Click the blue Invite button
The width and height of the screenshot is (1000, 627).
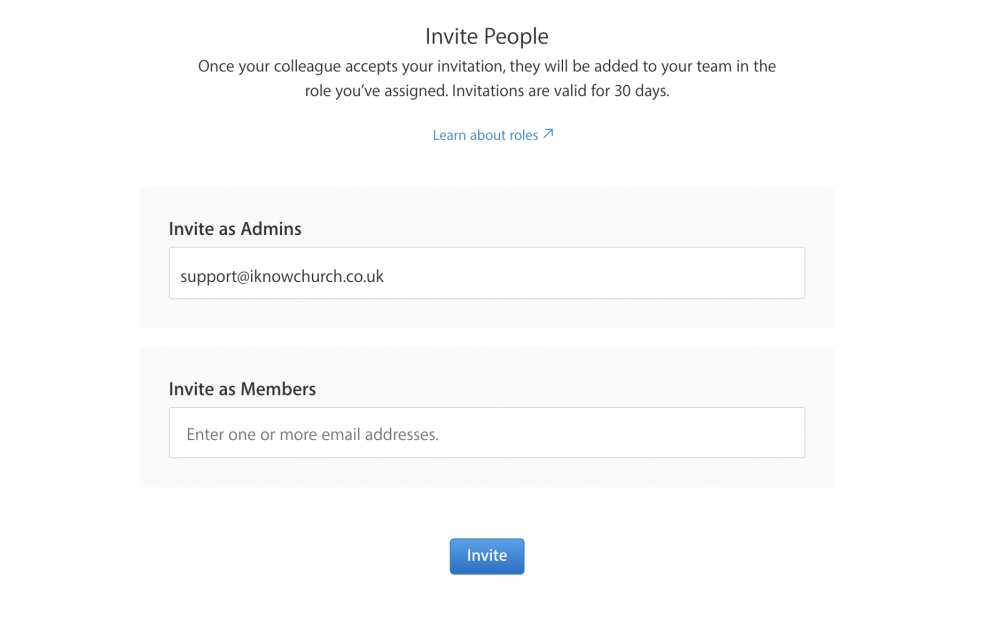pos(487,556)
